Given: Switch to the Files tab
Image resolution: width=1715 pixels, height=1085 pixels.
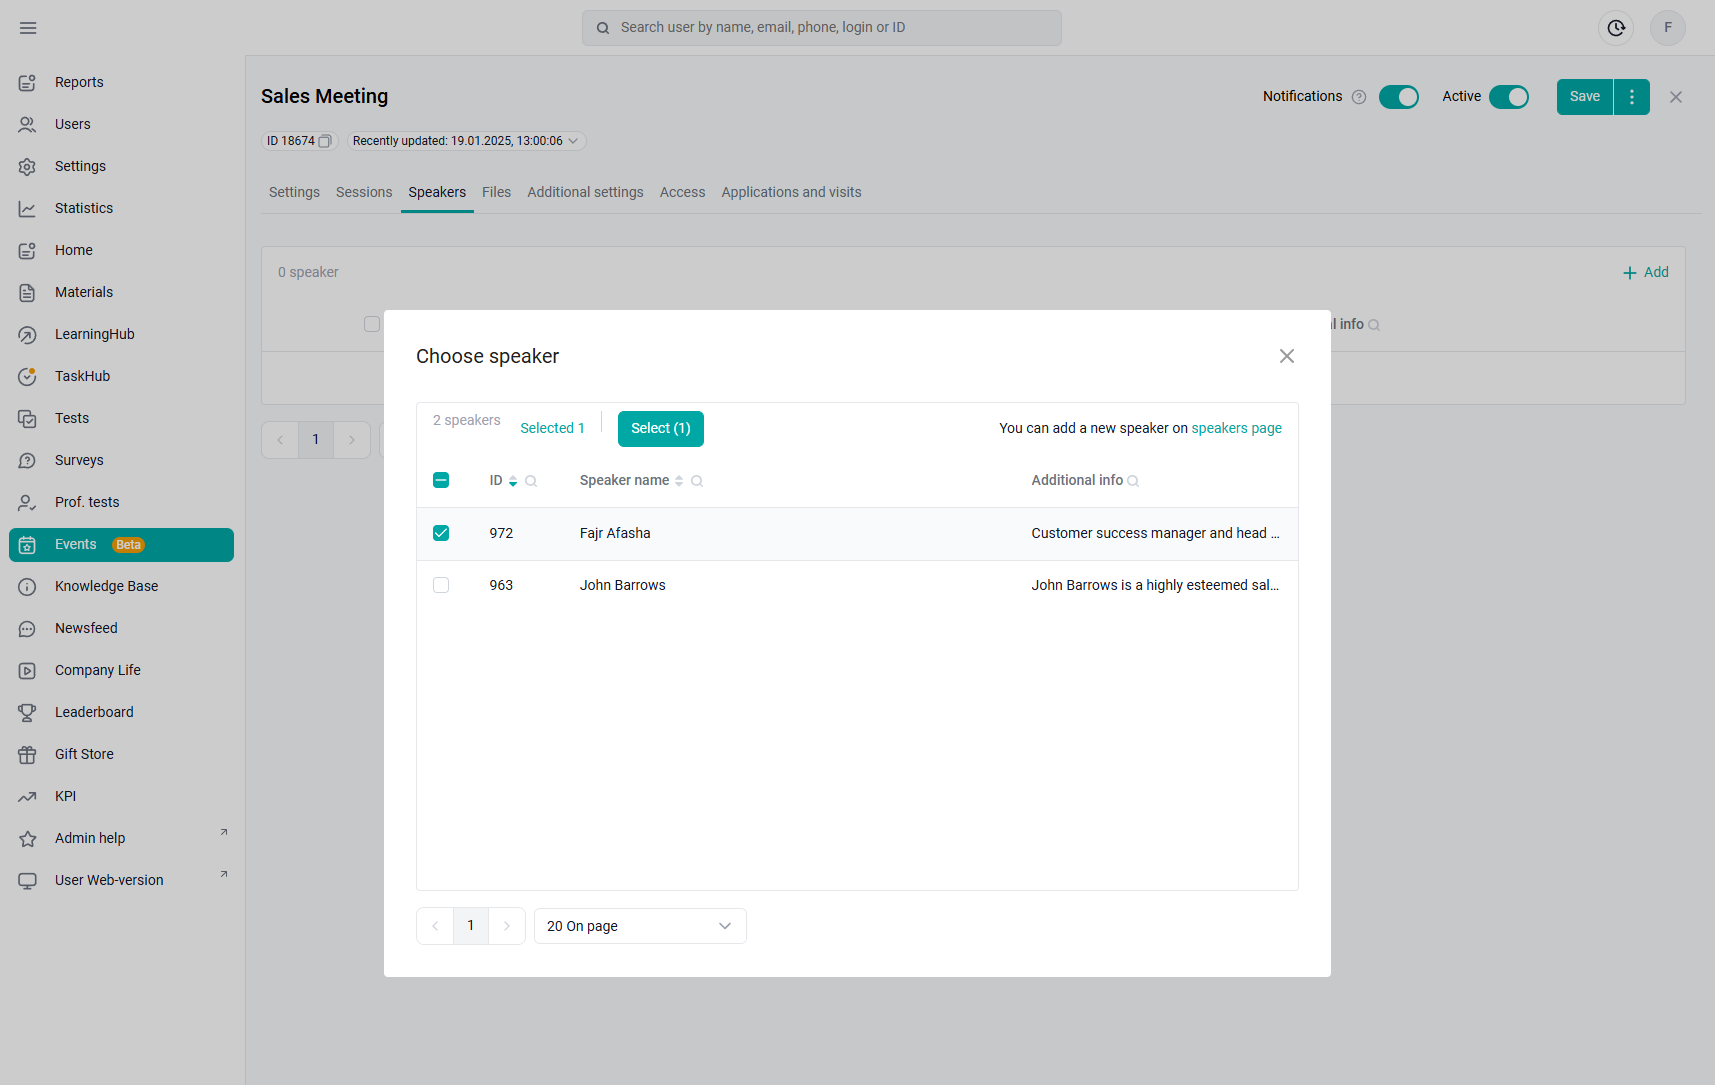Looking at the screenshot, I should [496, 192].
